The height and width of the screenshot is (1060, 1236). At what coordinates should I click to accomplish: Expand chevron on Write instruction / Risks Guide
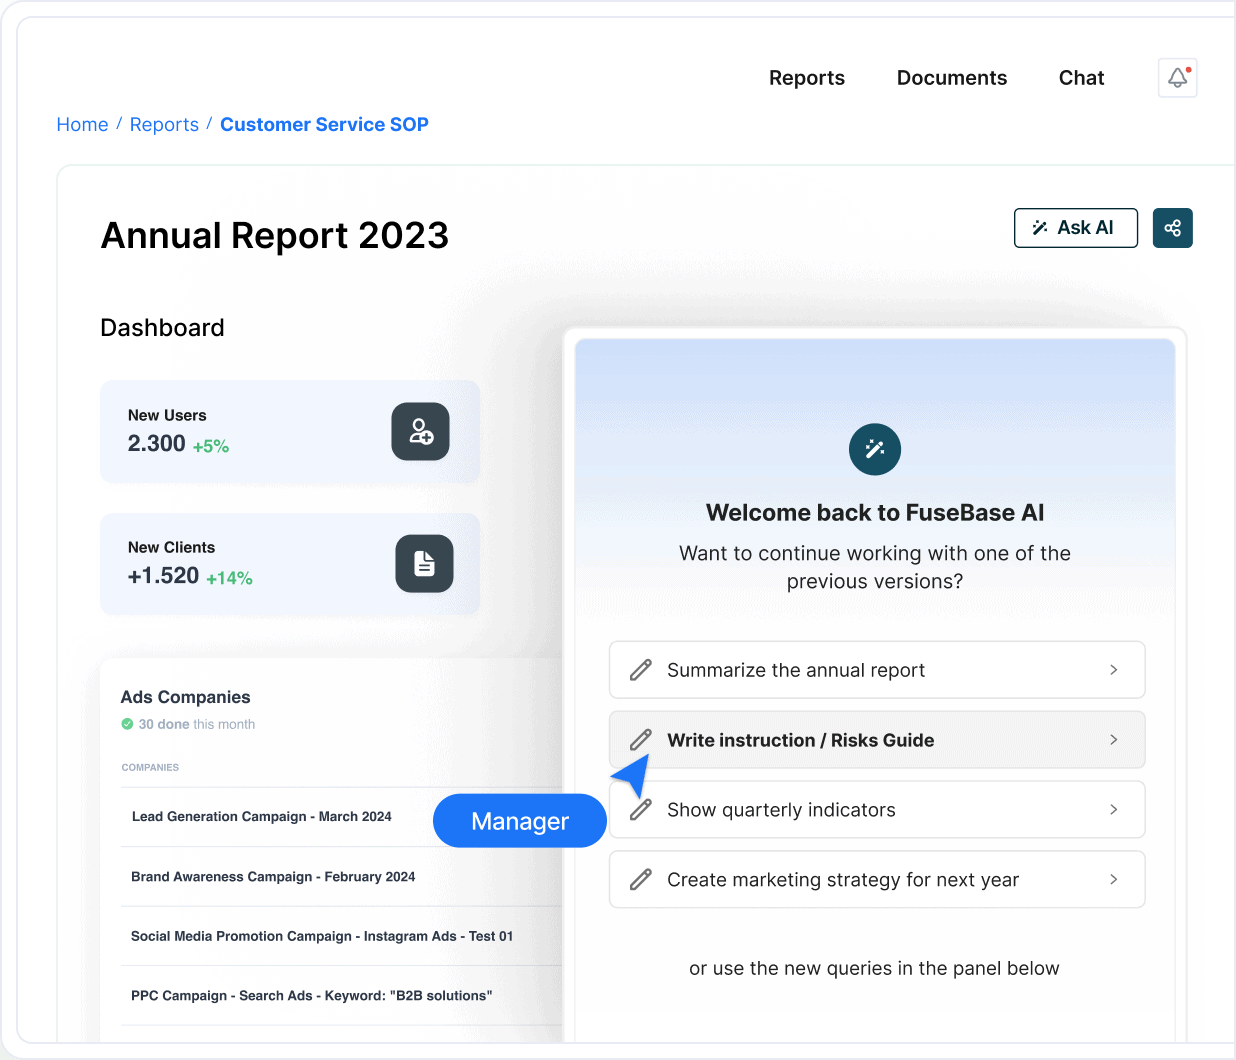[x=1114, y=740]
